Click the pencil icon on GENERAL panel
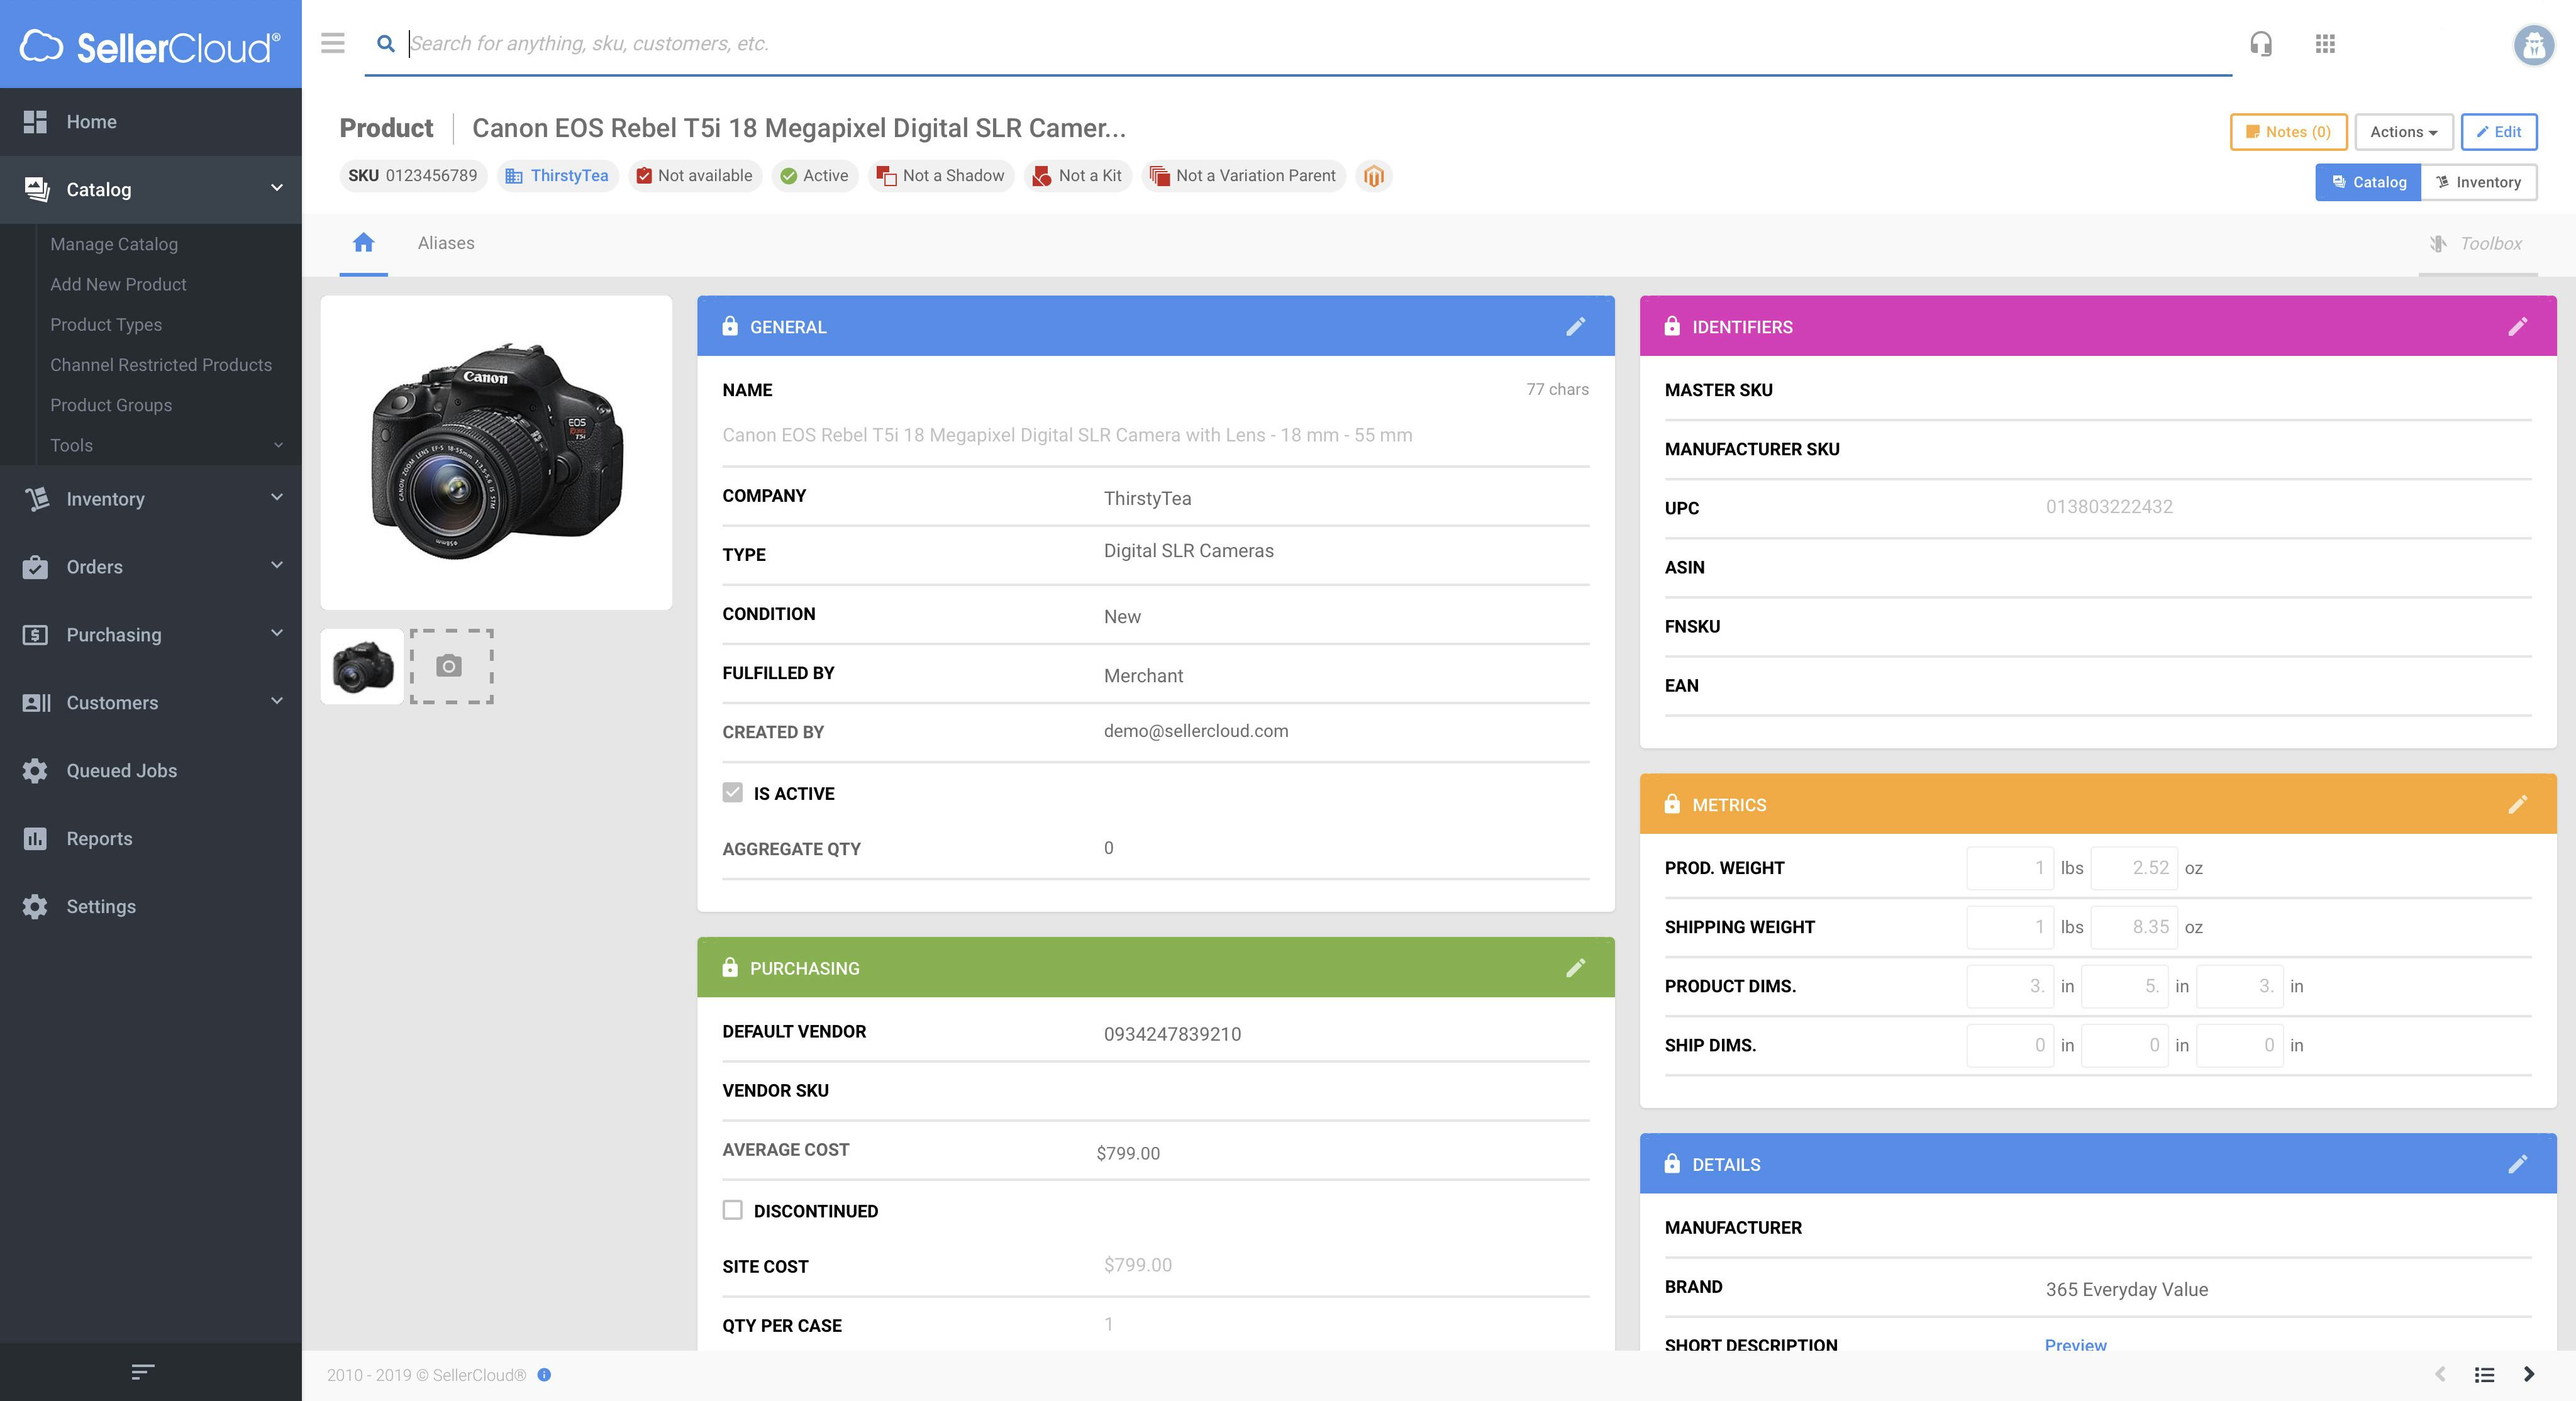Screen dimensions: 2576x1401 1575,327
